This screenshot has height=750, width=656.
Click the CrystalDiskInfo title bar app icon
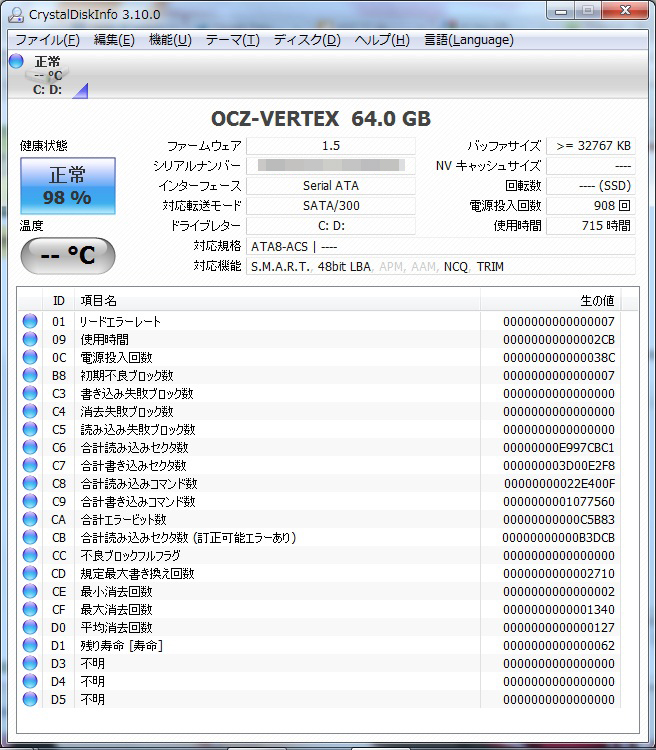16,14
